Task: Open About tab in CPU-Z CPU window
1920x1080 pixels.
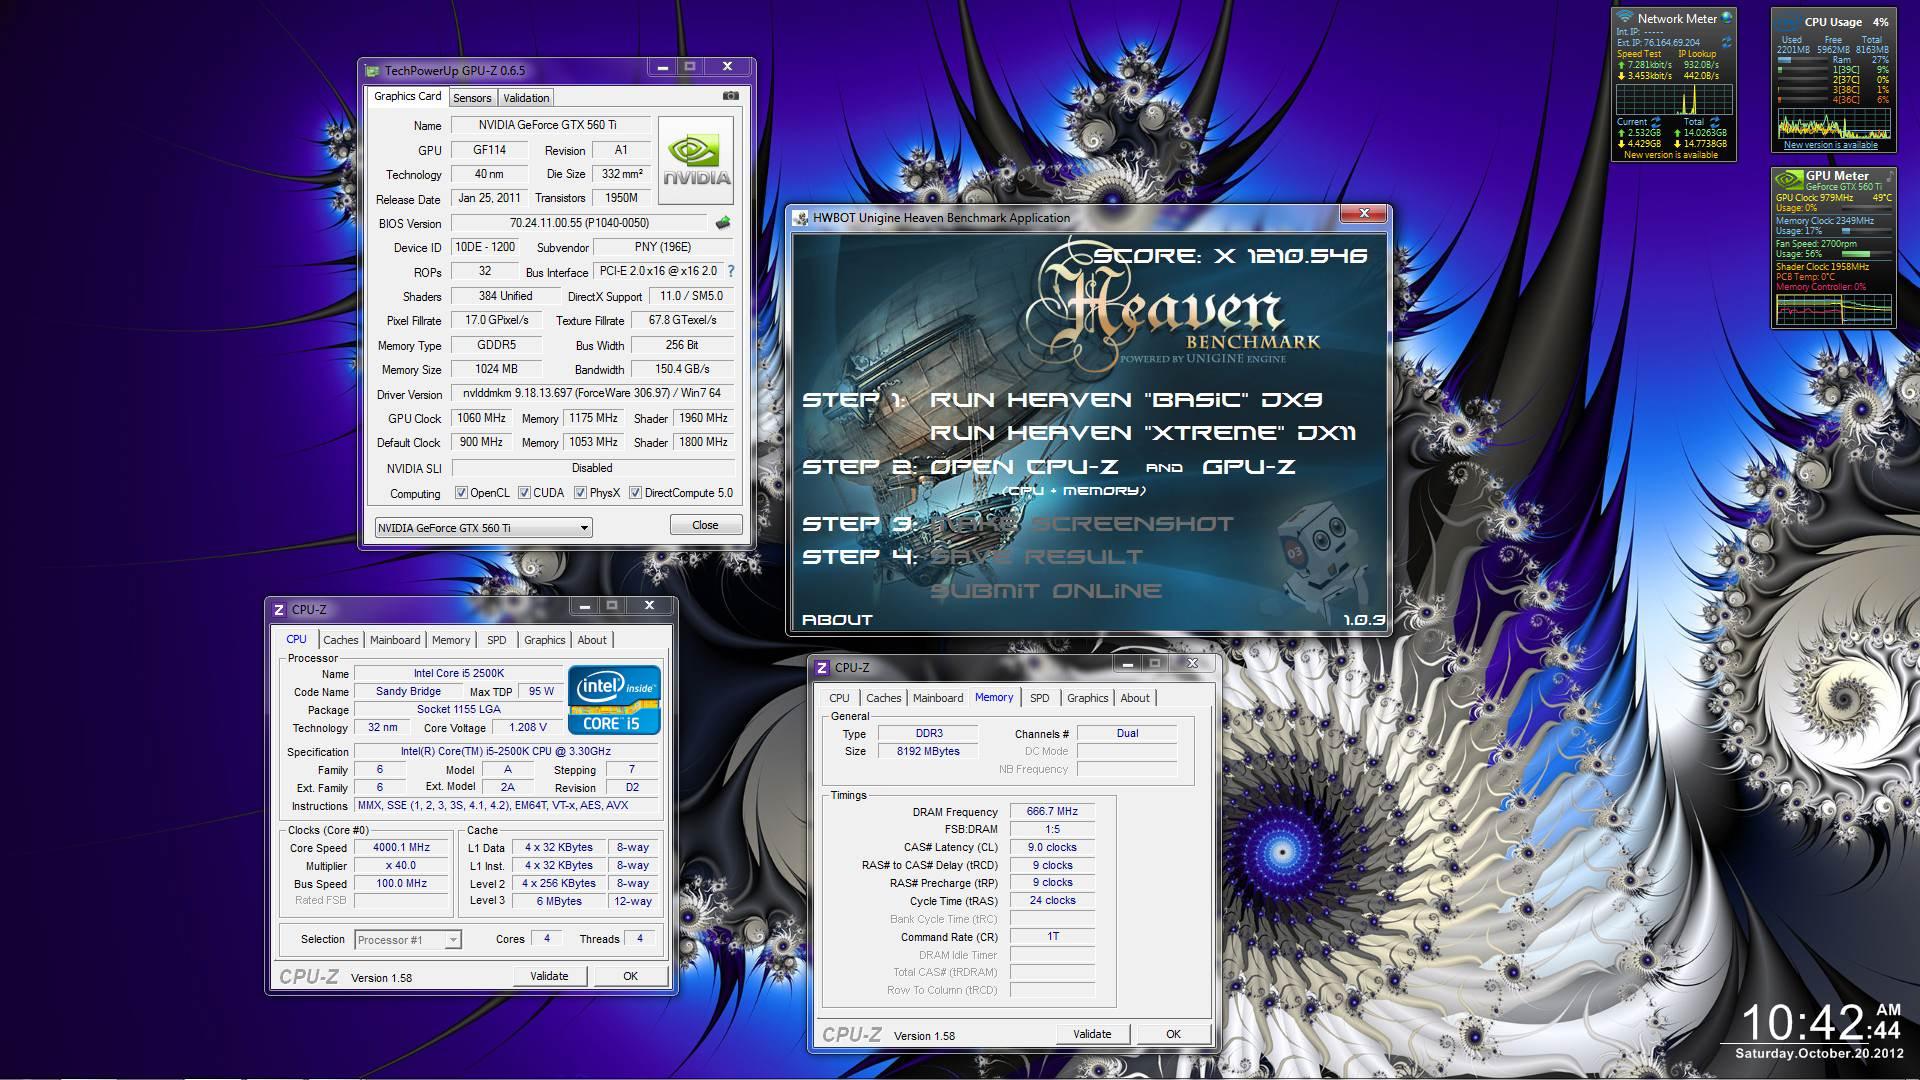Action: (592, 640)
